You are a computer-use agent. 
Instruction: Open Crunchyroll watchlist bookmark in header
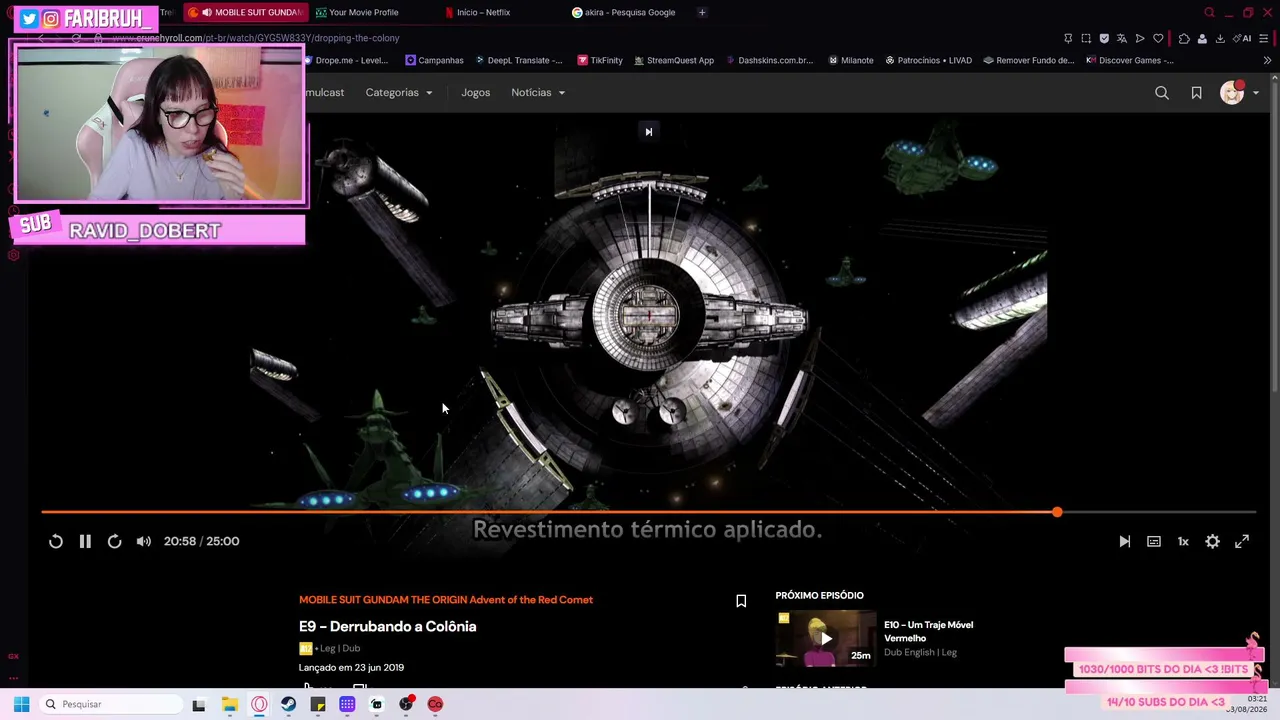(x=1196, y=93)
